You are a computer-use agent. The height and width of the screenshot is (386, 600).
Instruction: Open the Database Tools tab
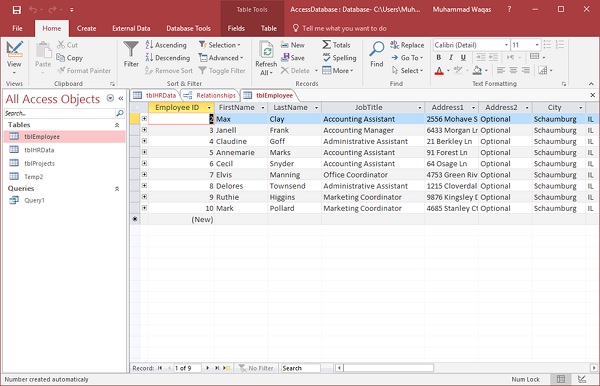[x=188, y=28]
